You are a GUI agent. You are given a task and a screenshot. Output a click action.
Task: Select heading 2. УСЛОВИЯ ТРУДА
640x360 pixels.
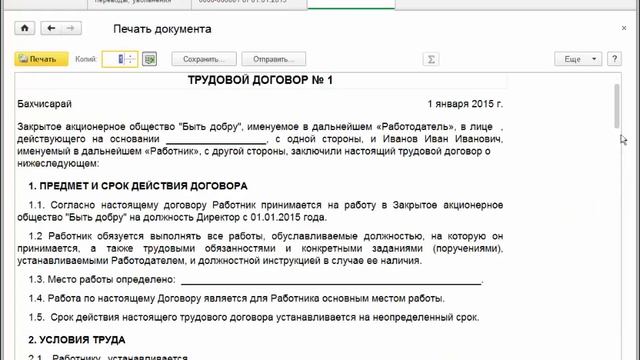[77, 340]
